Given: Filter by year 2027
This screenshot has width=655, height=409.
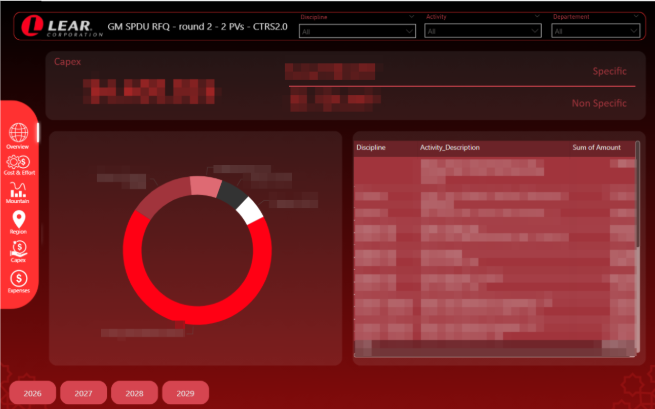Looking at the screenshot, I should click(84, 393).
